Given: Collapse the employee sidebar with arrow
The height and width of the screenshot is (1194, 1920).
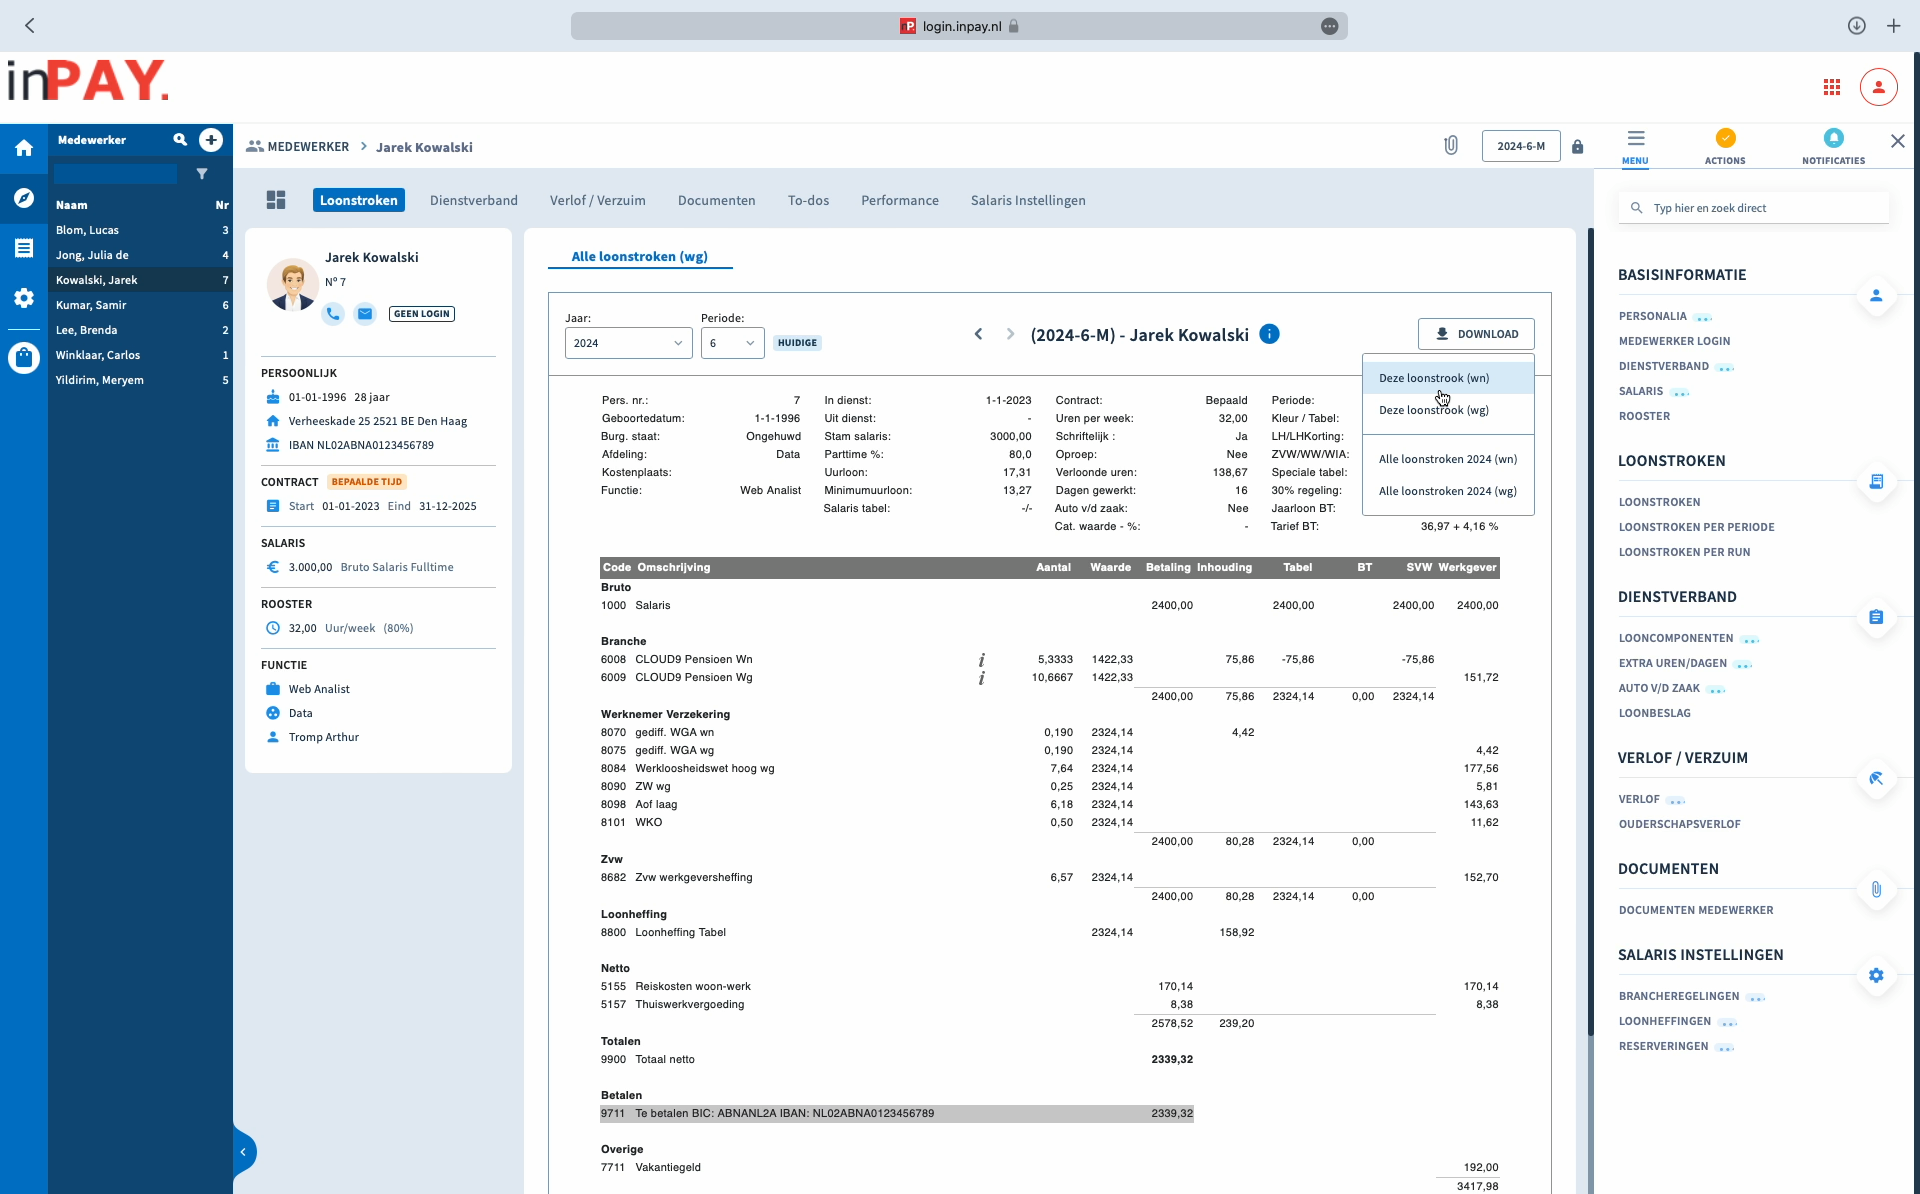Looking at the screenshot, I should click(243, 1152).
